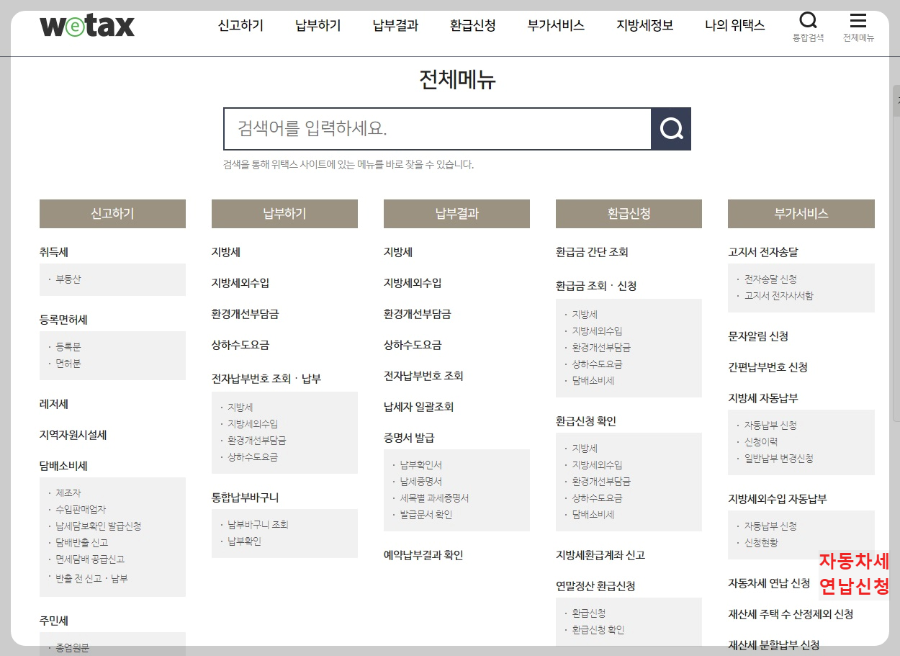Screen dimensions: 900x656
Task: Select the 환급신청 navigation item
Action: click(472, 26)
